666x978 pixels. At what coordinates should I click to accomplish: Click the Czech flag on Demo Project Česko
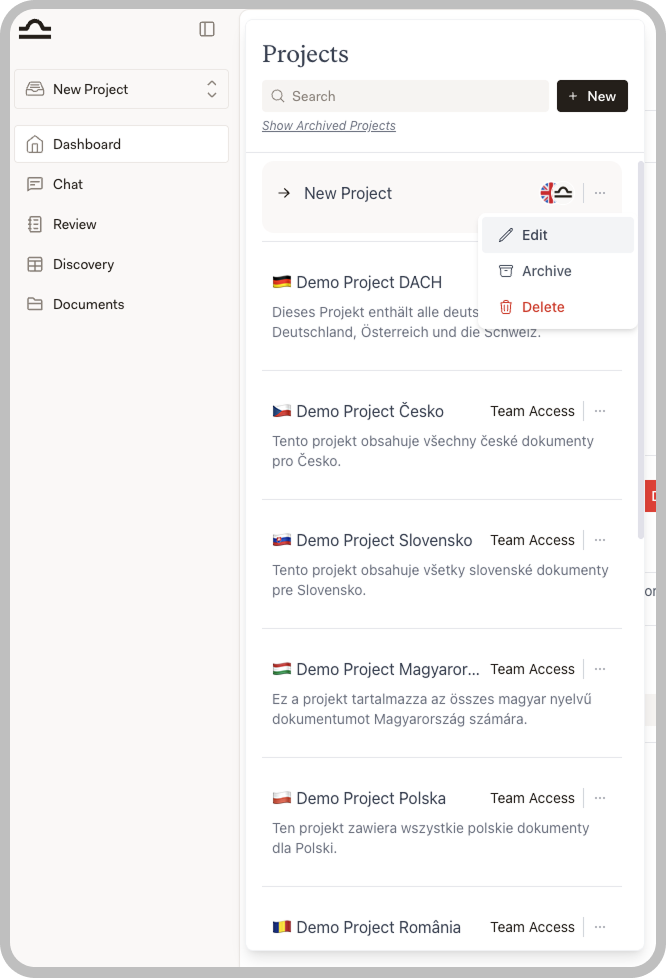[x=282, y=411]
